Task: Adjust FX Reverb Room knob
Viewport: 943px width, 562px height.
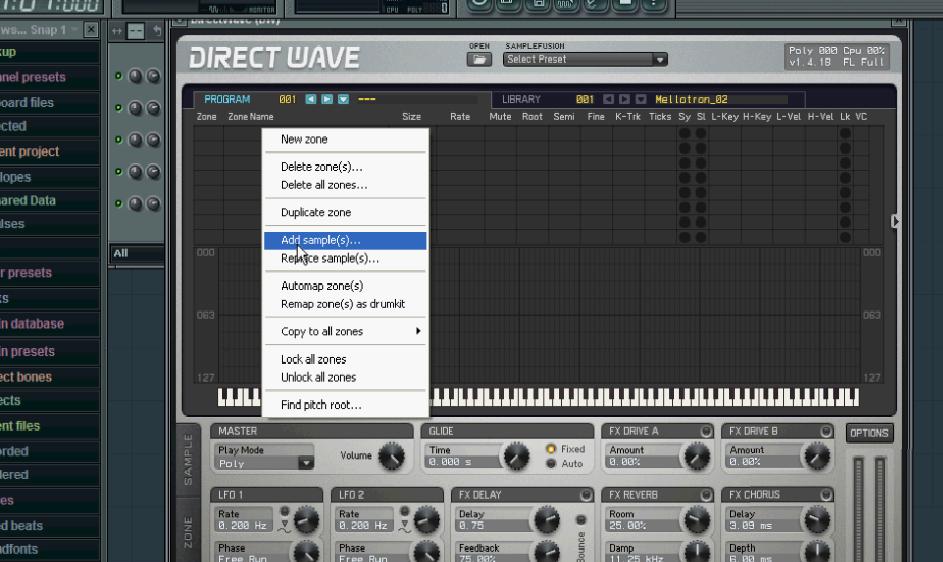Action: click(697, 520)
